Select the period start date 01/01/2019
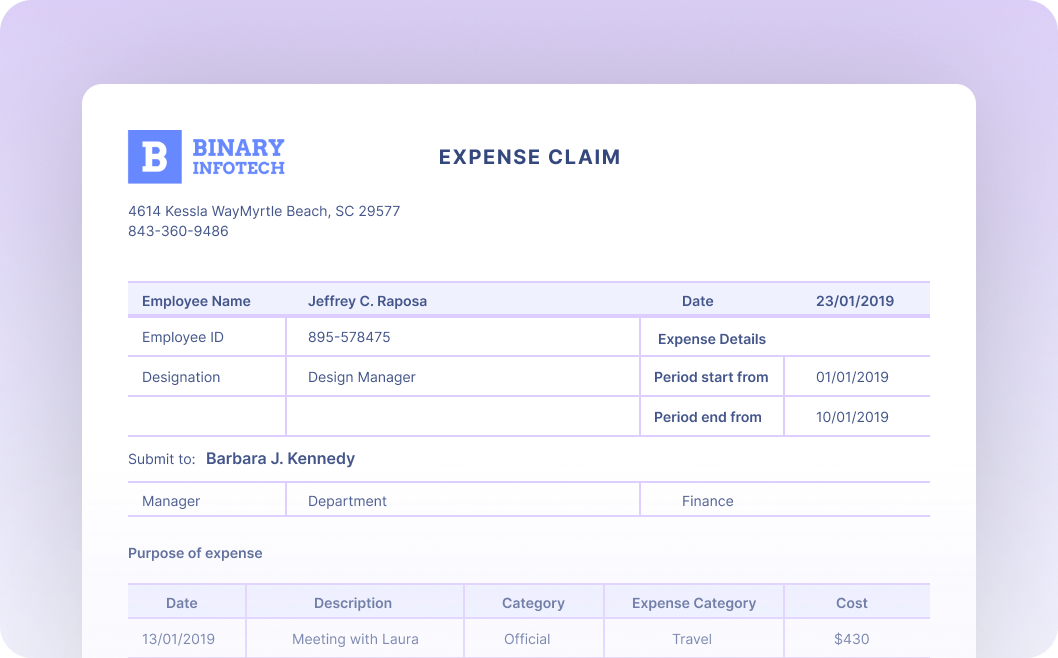Screen dimensions: 1058x658 [x=852, y=377]
